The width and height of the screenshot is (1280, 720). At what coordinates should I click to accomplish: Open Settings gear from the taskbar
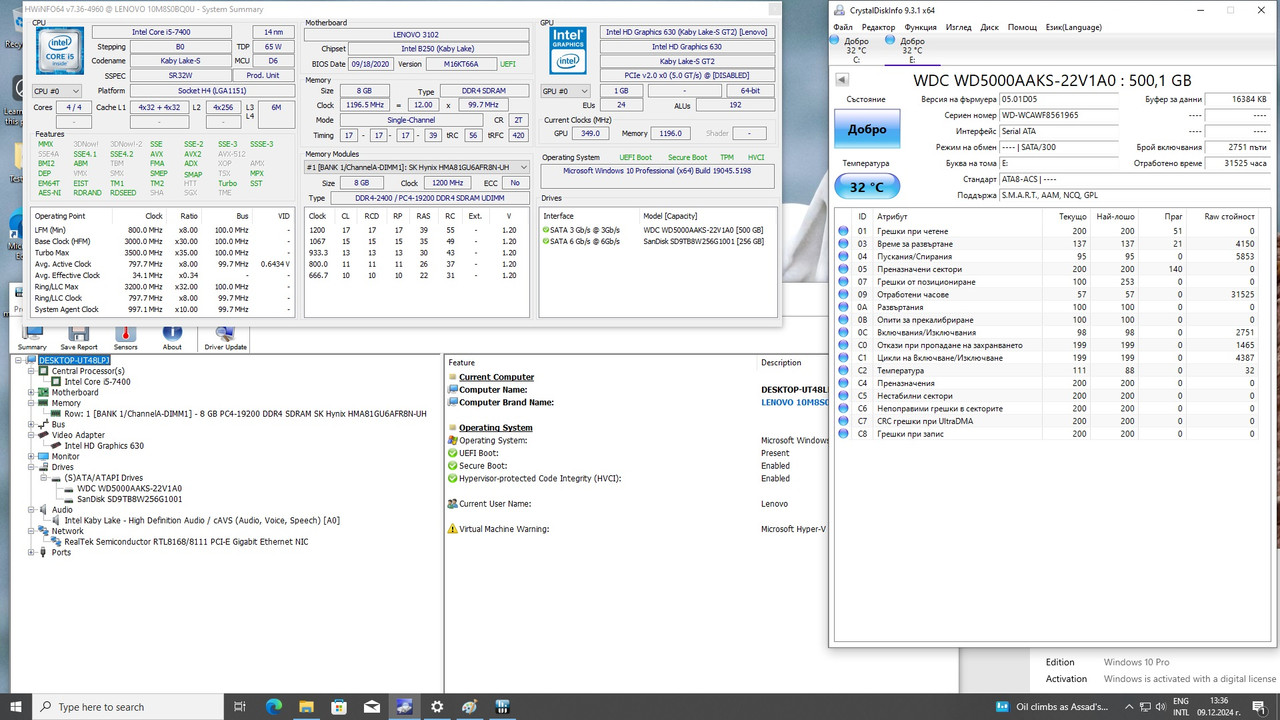pyautogui.click(x=437, y=706)
